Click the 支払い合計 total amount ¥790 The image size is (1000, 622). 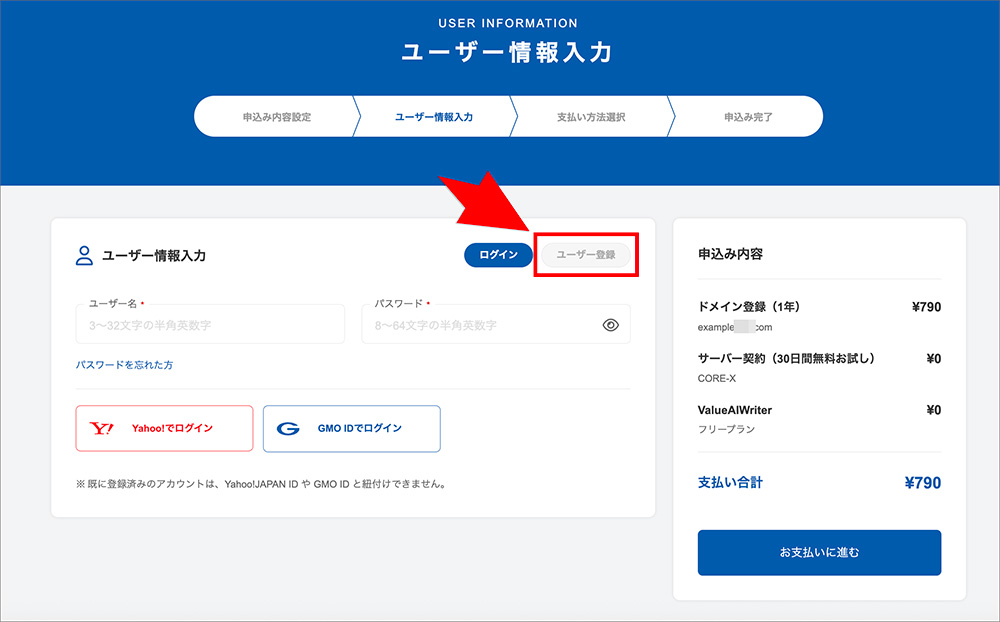tap(924, 482)
